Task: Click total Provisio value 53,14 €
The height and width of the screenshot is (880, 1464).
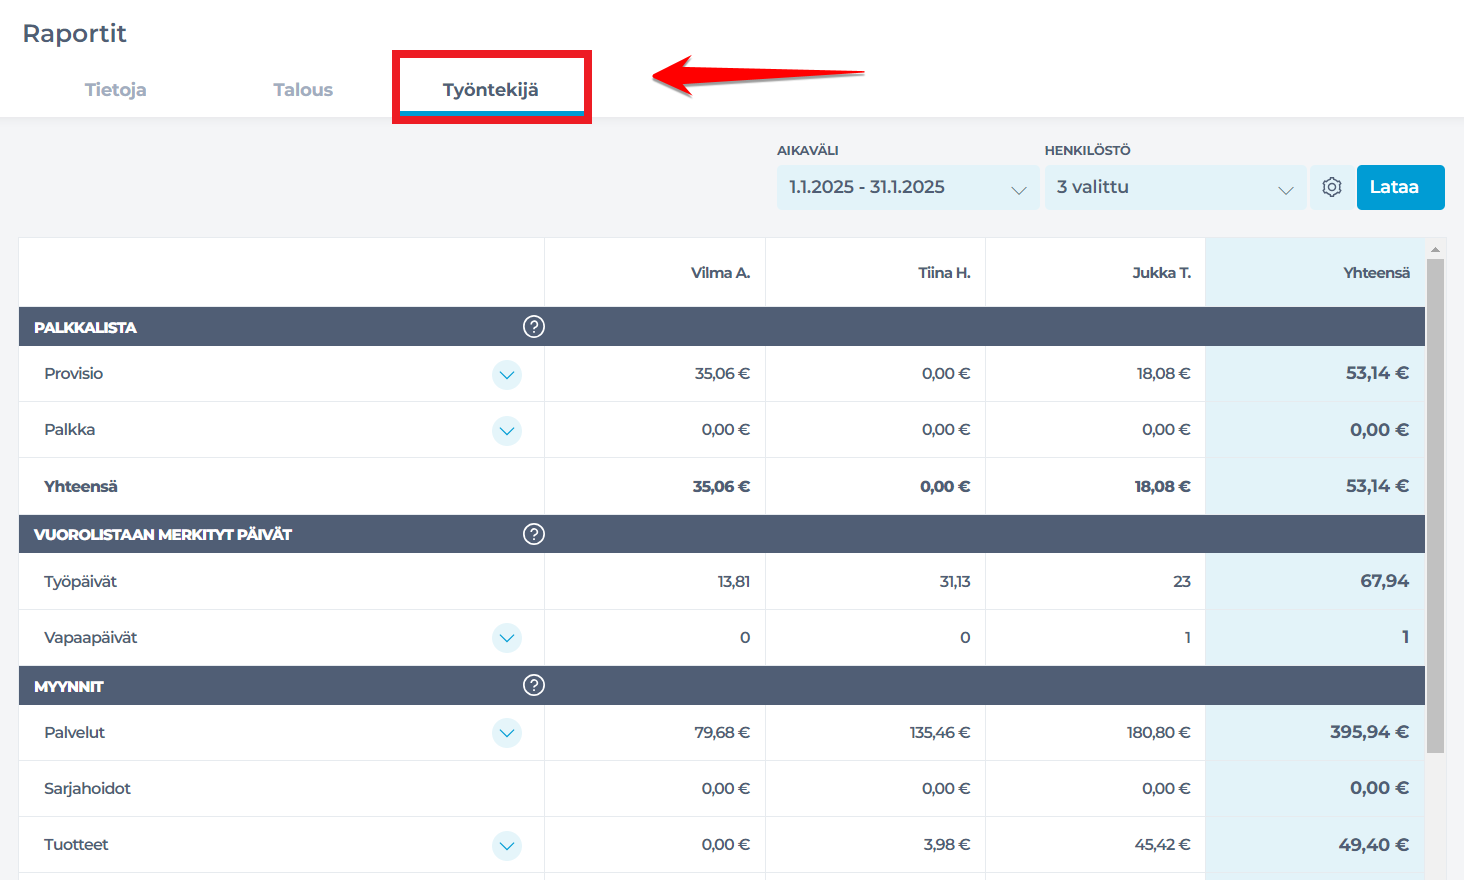Action: click(x=1377, y=373)
